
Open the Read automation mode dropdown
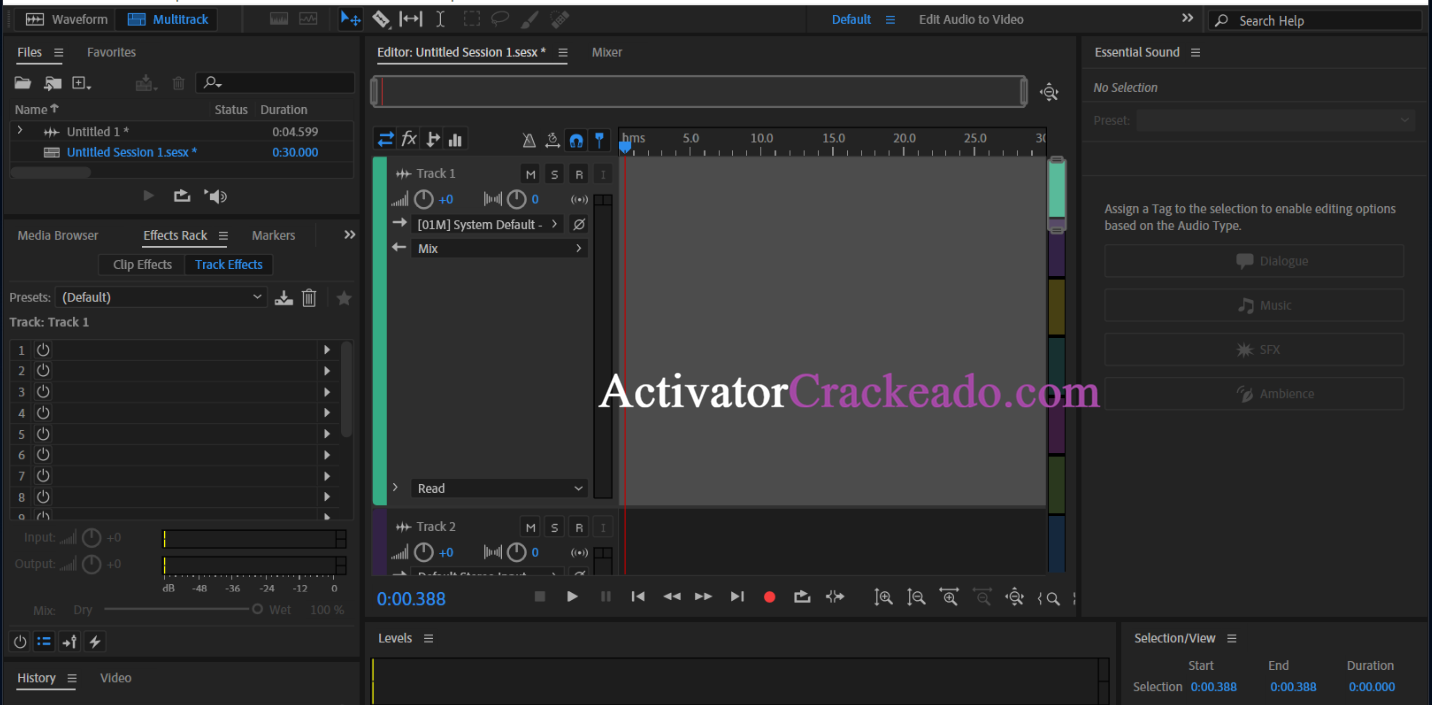[499, 488]
